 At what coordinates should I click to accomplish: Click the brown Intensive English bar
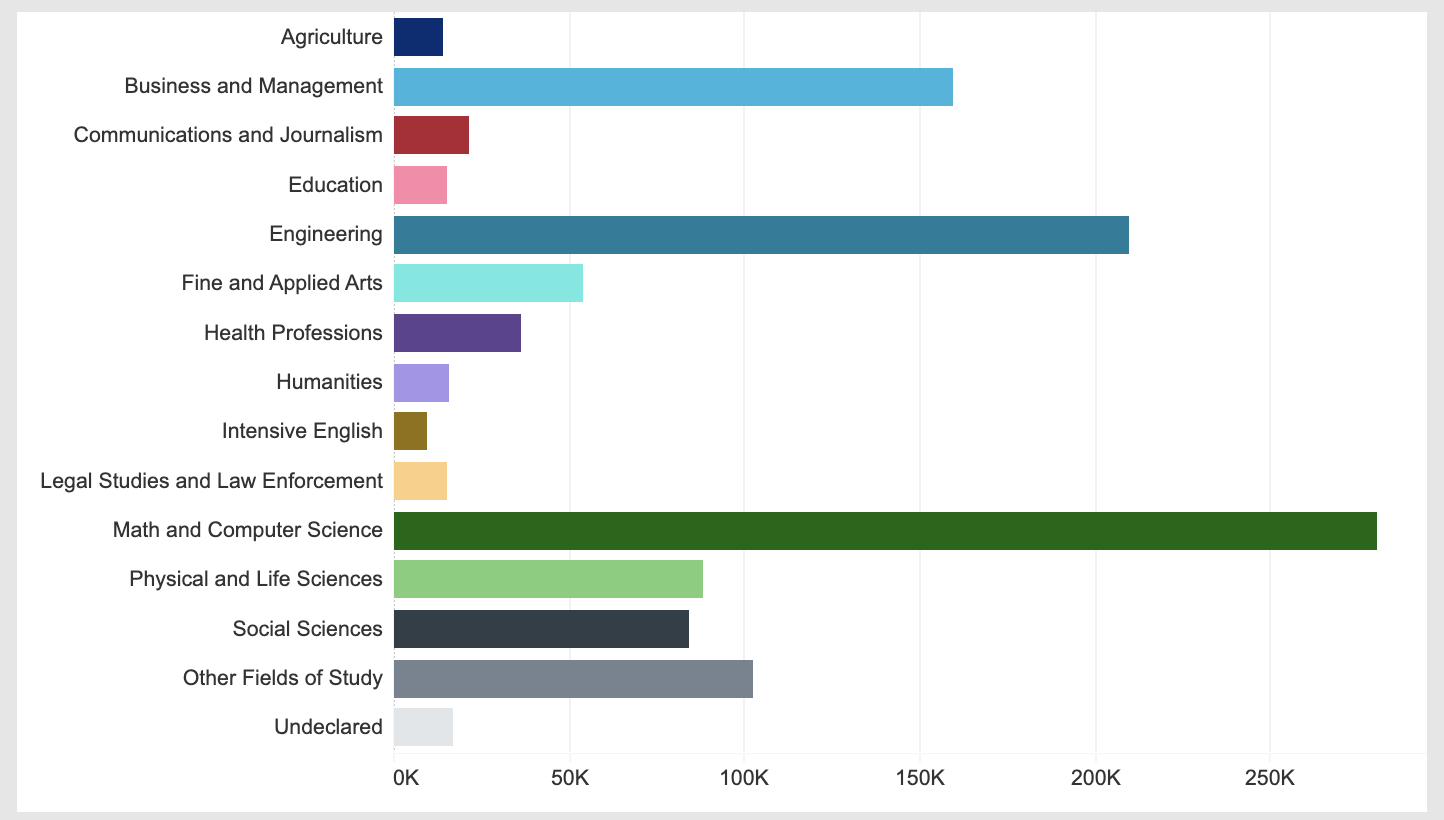coord(410,432)
